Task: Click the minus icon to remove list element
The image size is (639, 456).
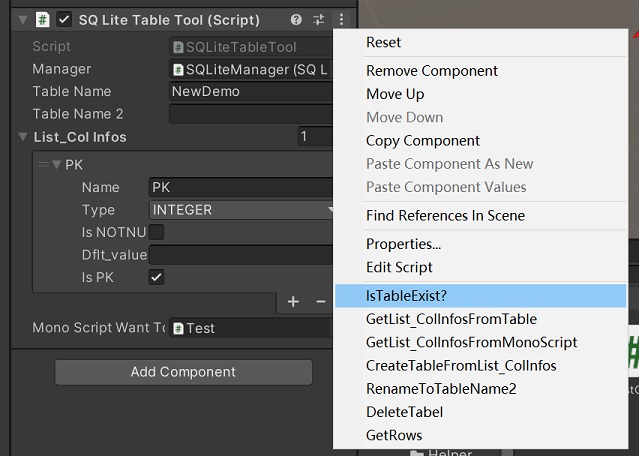Action: 321,301
